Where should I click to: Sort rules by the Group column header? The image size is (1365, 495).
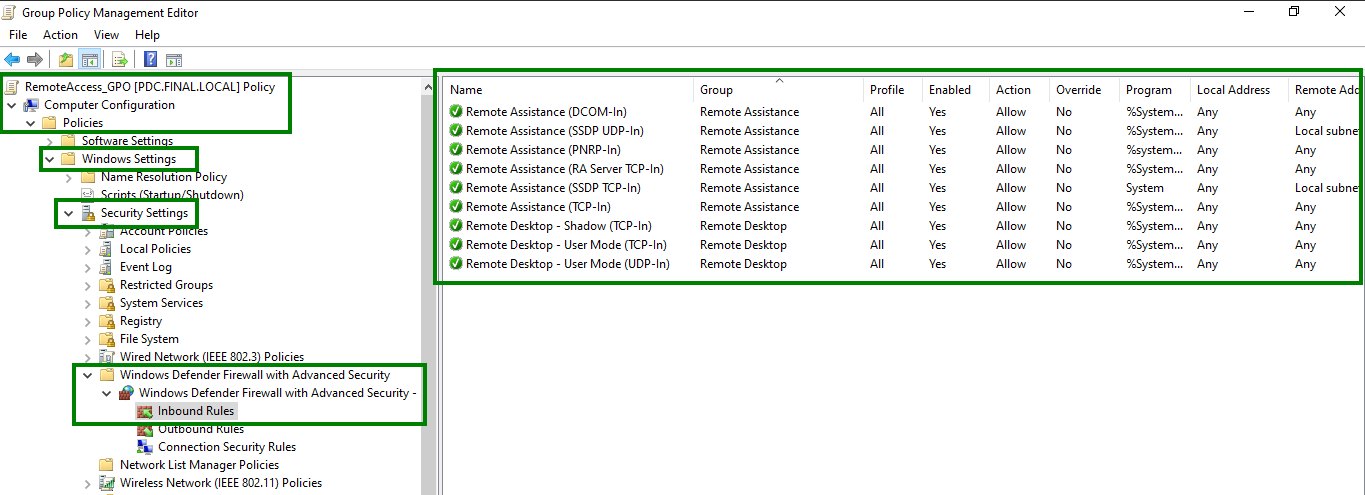pos(778,90)
